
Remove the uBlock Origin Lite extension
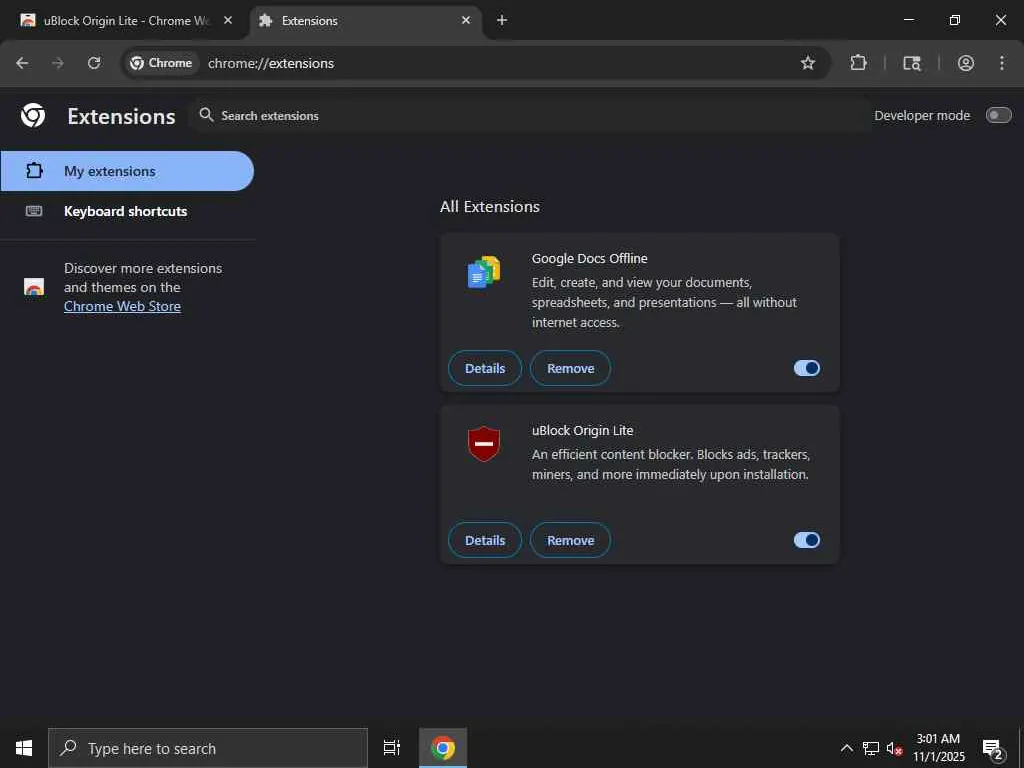pos(570,540)
